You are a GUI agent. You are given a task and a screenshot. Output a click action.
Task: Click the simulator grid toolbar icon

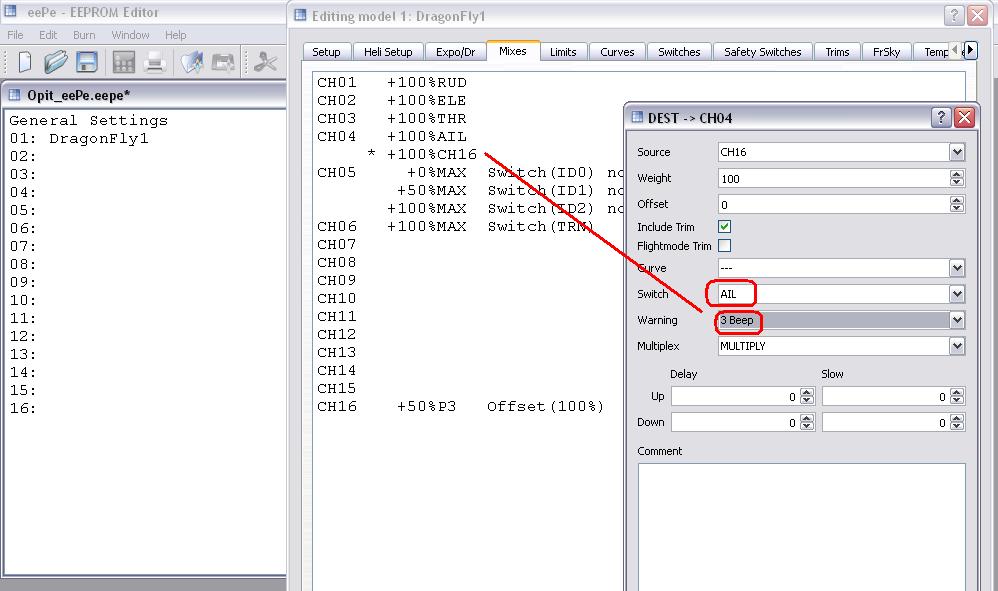[x=123, y=62]
